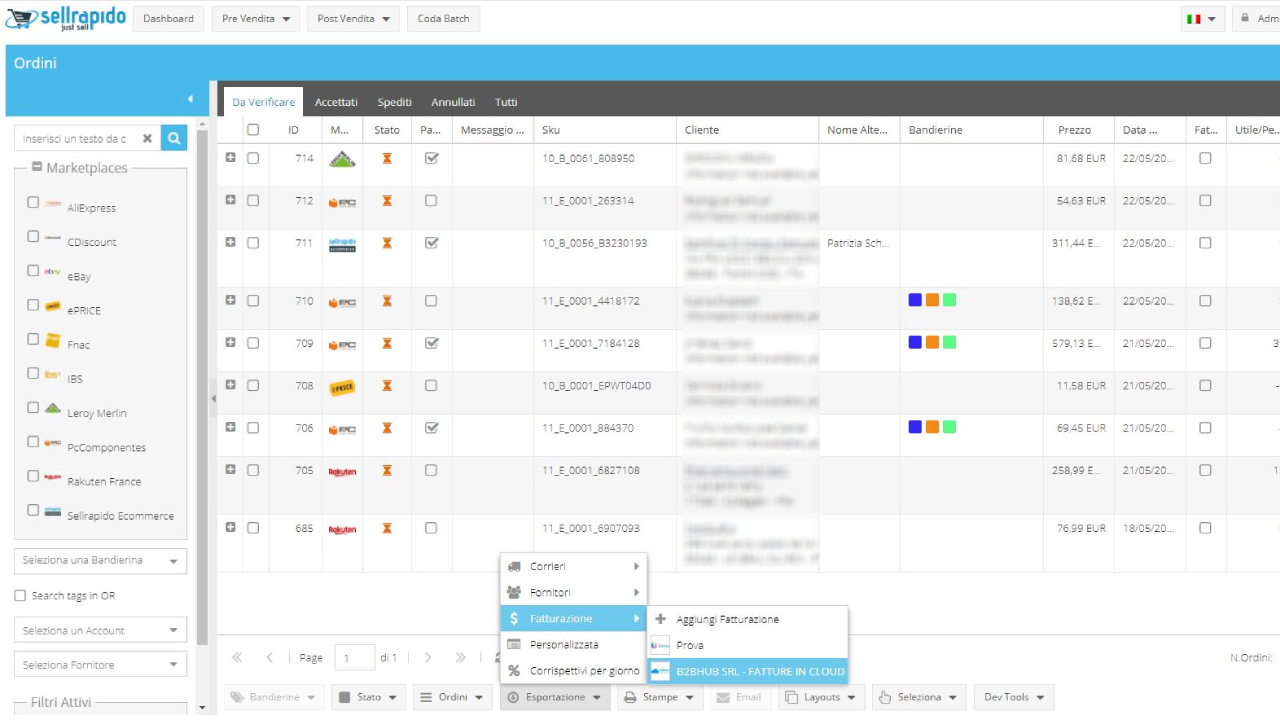Click the hourglass status icon in order 712
Screen dimensions: 1280x720
pos(387,201)
